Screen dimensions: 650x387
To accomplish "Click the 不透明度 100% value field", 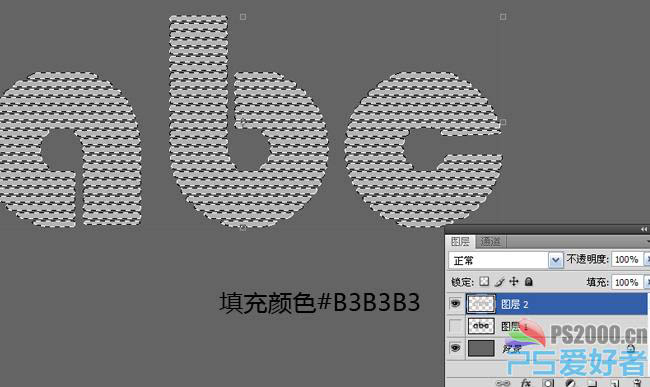I will coord(627,260).
